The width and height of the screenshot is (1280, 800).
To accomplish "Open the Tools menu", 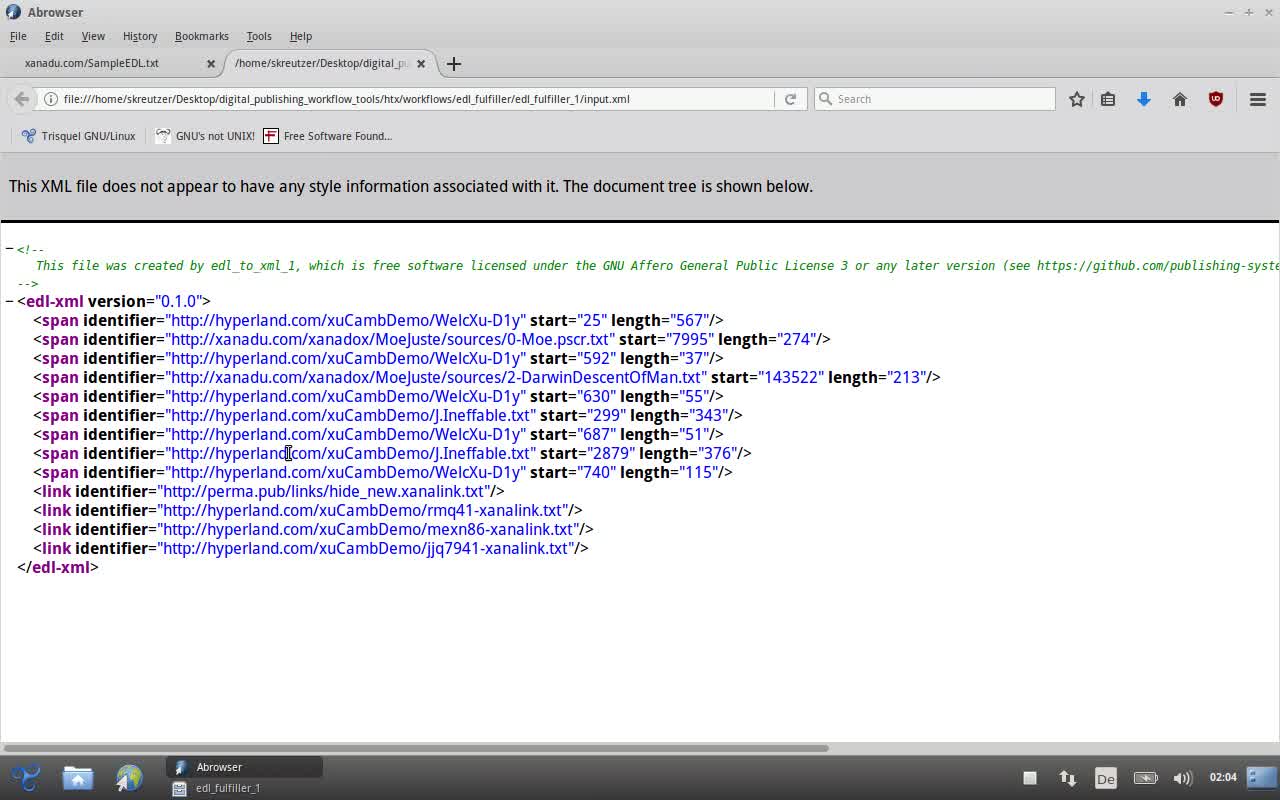I will 259,36.
